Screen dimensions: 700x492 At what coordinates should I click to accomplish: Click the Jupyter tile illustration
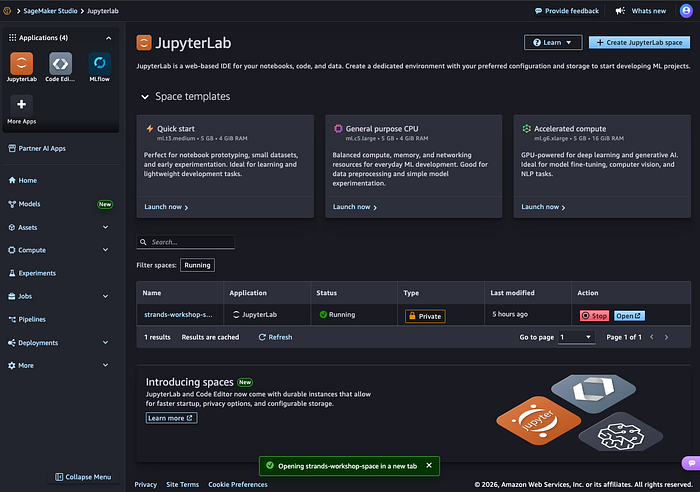pos(538,421)
